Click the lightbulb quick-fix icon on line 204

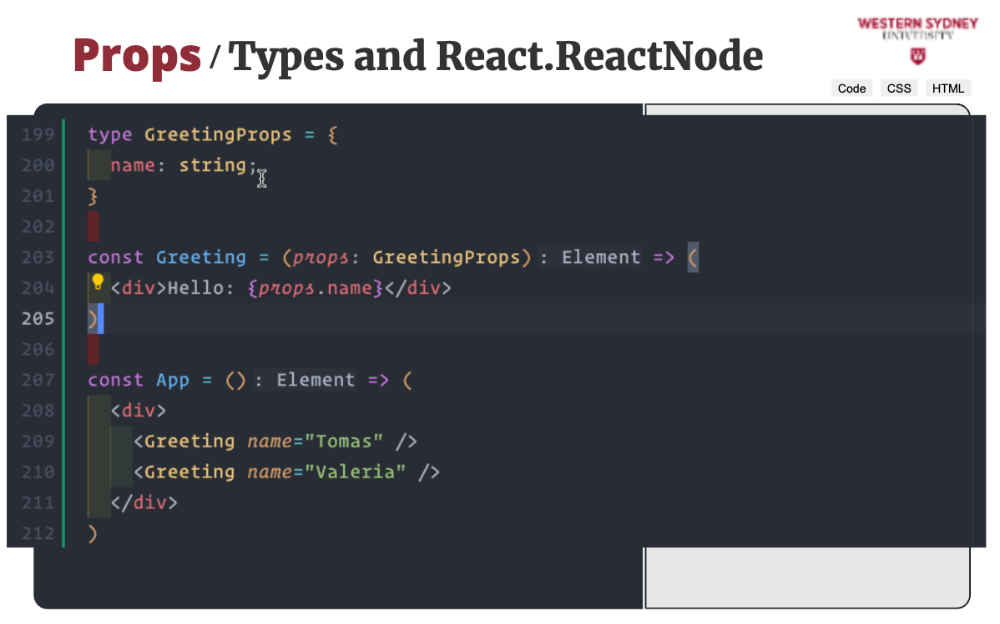(x=98, y=283)
